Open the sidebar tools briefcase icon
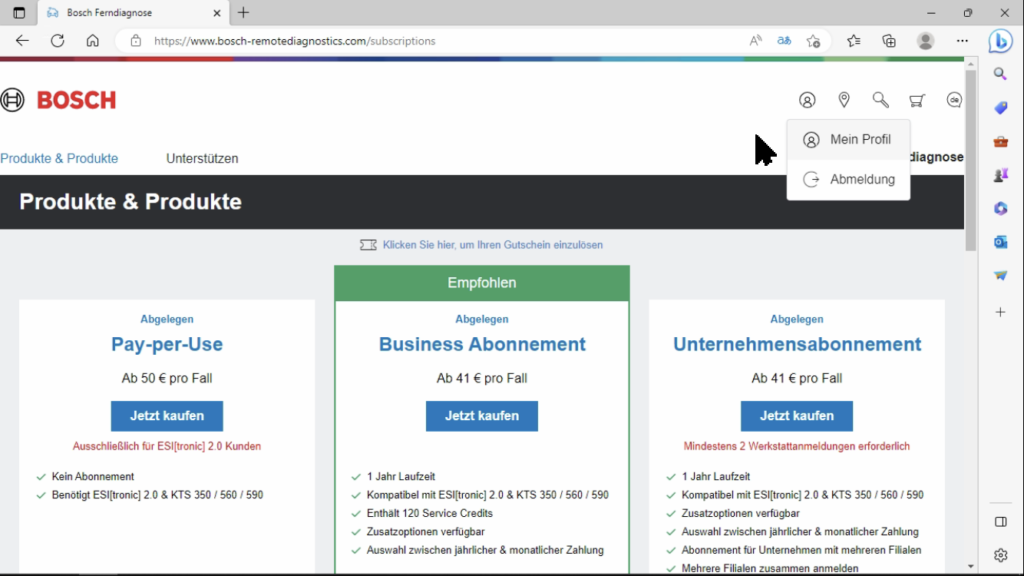This screenshot has width=1024, height=576. click(1000, 142)
